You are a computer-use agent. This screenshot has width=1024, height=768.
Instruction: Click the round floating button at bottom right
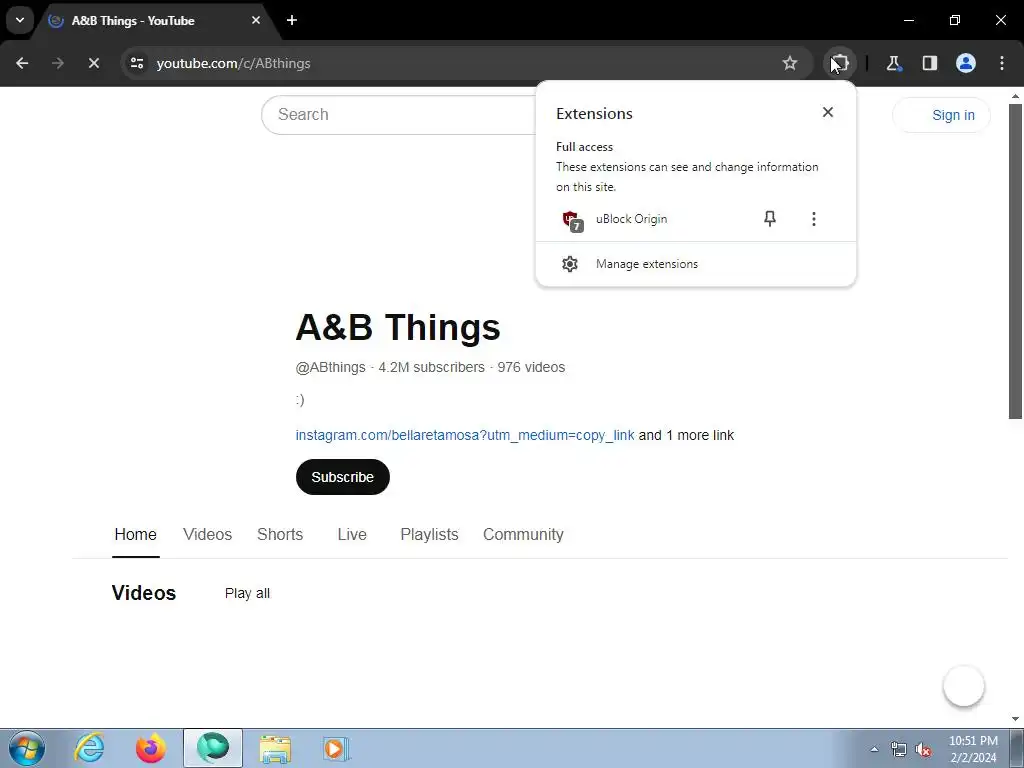[964, 686]
